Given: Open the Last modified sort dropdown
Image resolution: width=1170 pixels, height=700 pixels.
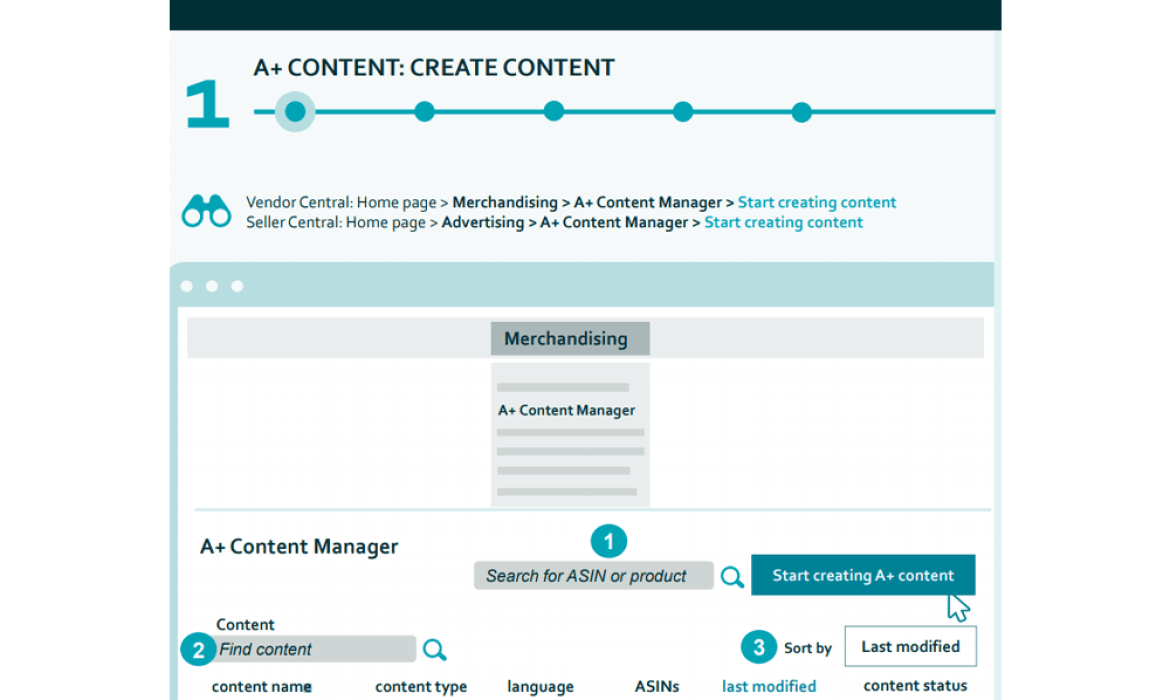Looking at the screenshot, I should [x=910, y=646].
